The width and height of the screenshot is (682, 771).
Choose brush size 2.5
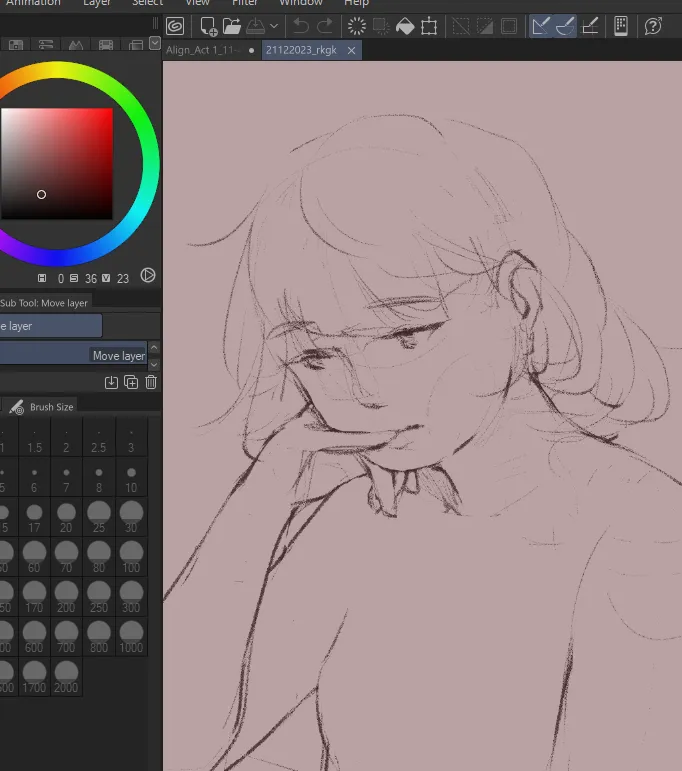coord(98,438)
